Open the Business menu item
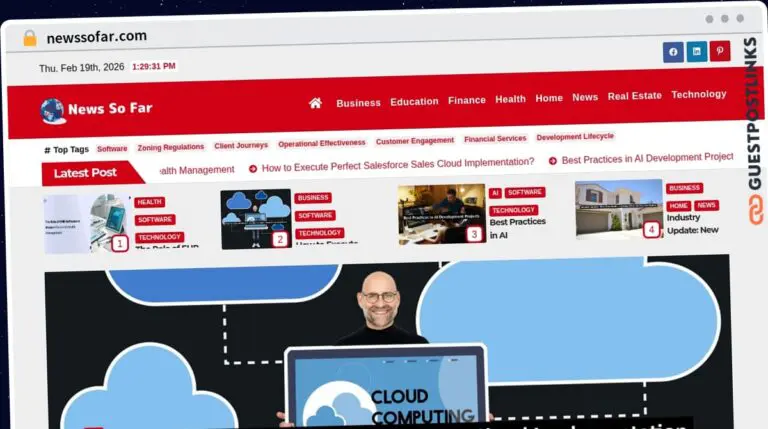The width and height of the screenshot is (768, 429). point(358,103)
